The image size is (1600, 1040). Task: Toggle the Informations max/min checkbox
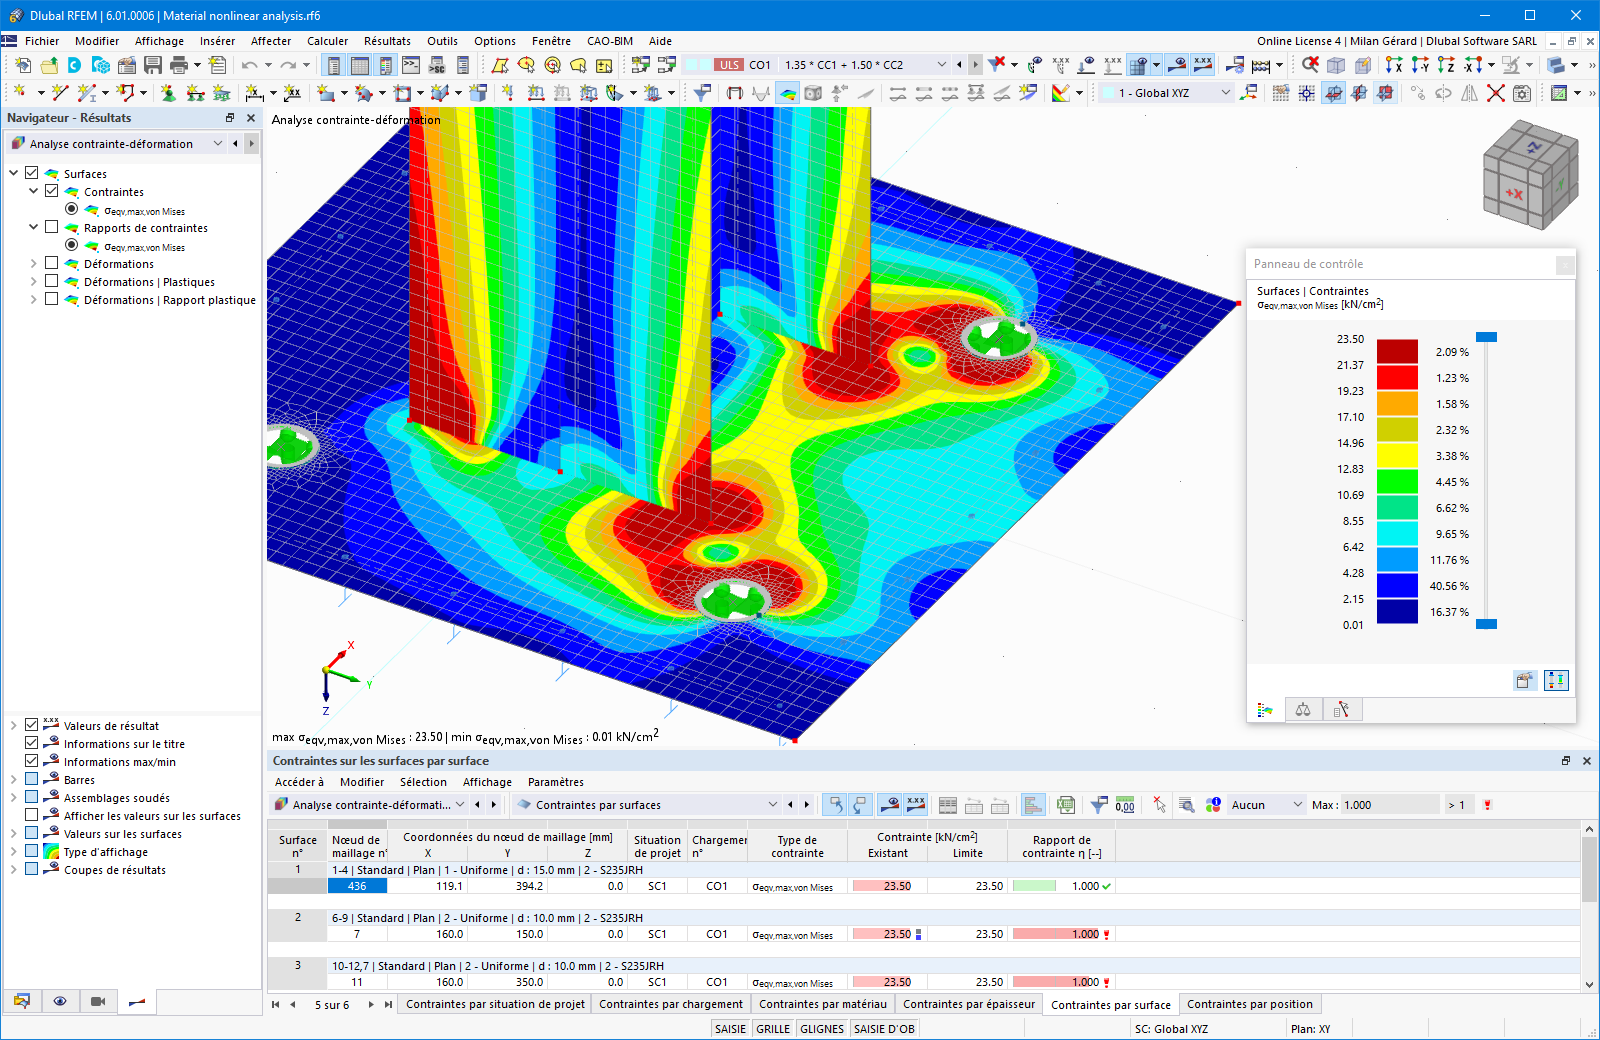pyautogui.click(x=32, y=761)
